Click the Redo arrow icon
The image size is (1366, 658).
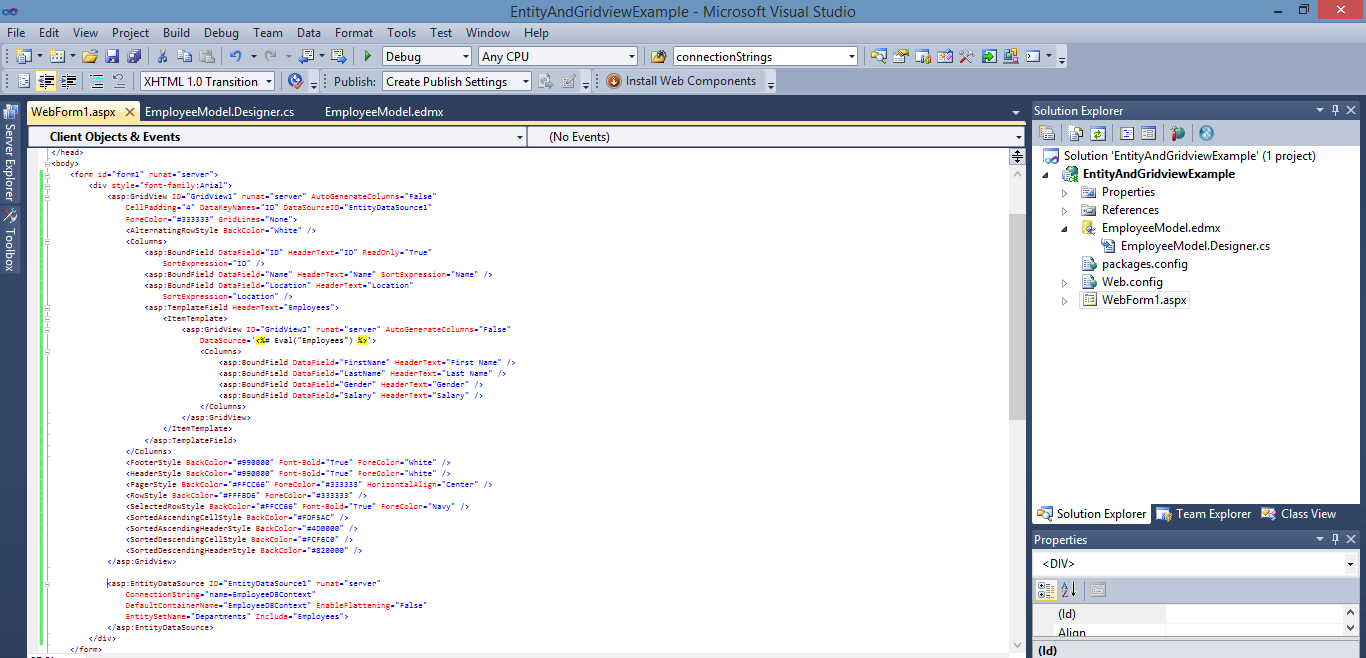point(271,56)
